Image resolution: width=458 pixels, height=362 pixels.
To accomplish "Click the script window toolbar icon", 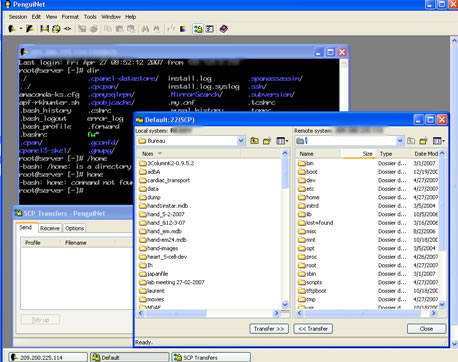I will point(210,29).
